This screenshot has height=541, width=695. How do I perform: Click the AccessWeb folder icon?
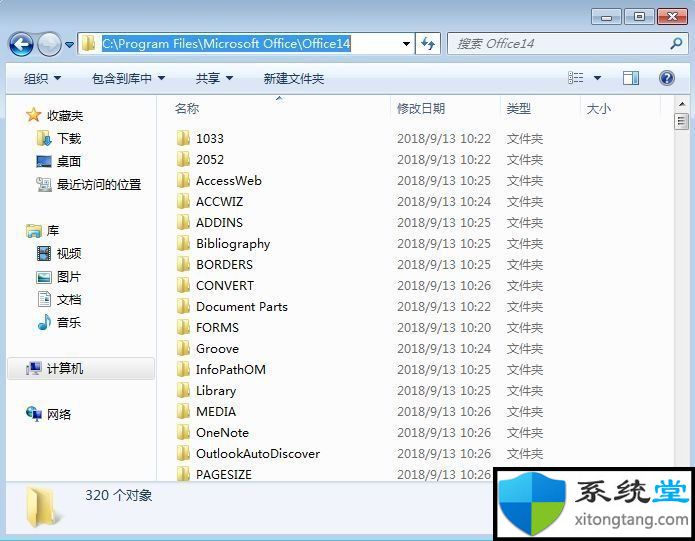[x=183, y=180]
